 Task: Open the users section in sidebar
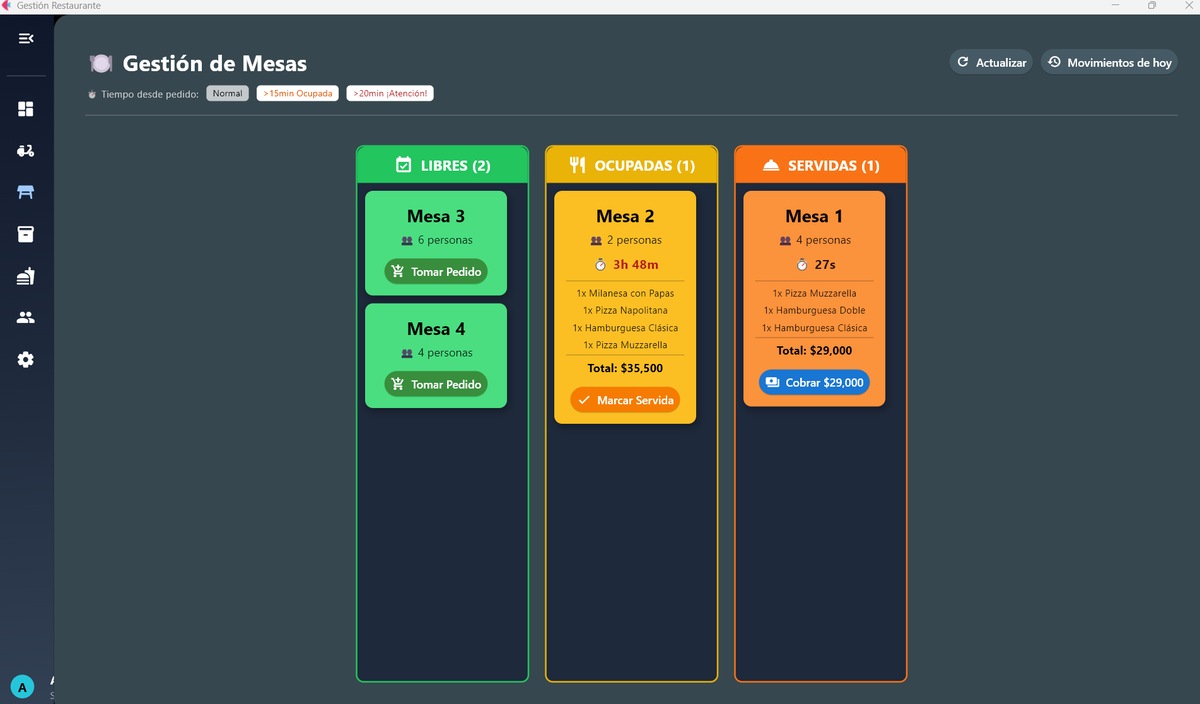coord(26,318)
